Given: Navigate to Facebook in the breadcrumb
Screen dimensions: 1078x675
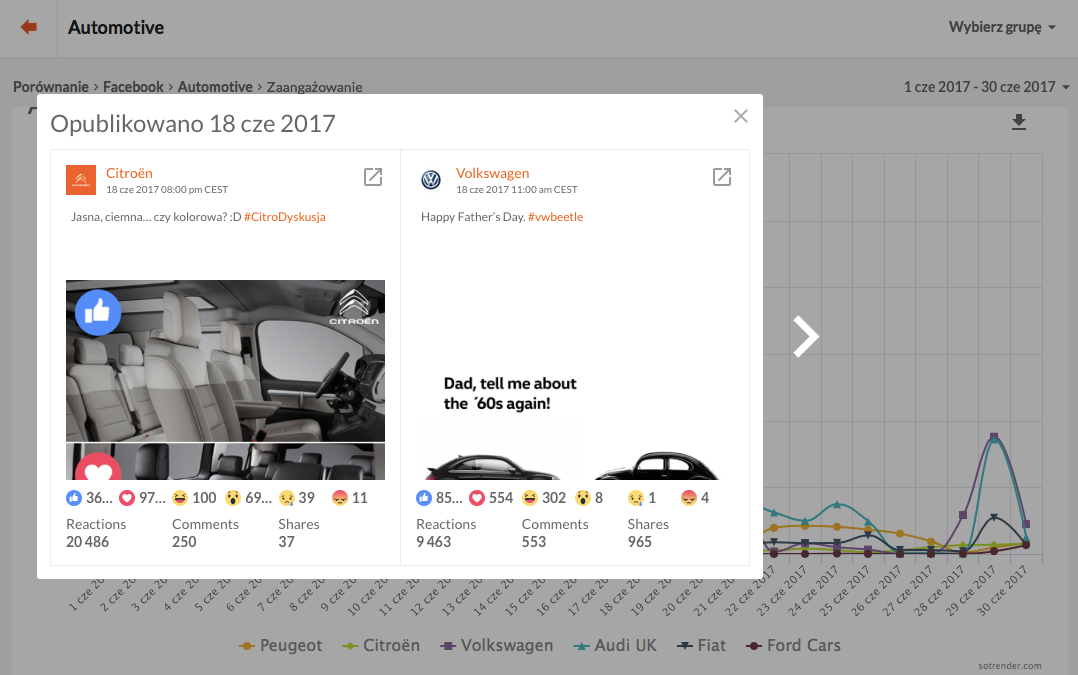Looking at the screenshot, I should (x=133, y=87).
